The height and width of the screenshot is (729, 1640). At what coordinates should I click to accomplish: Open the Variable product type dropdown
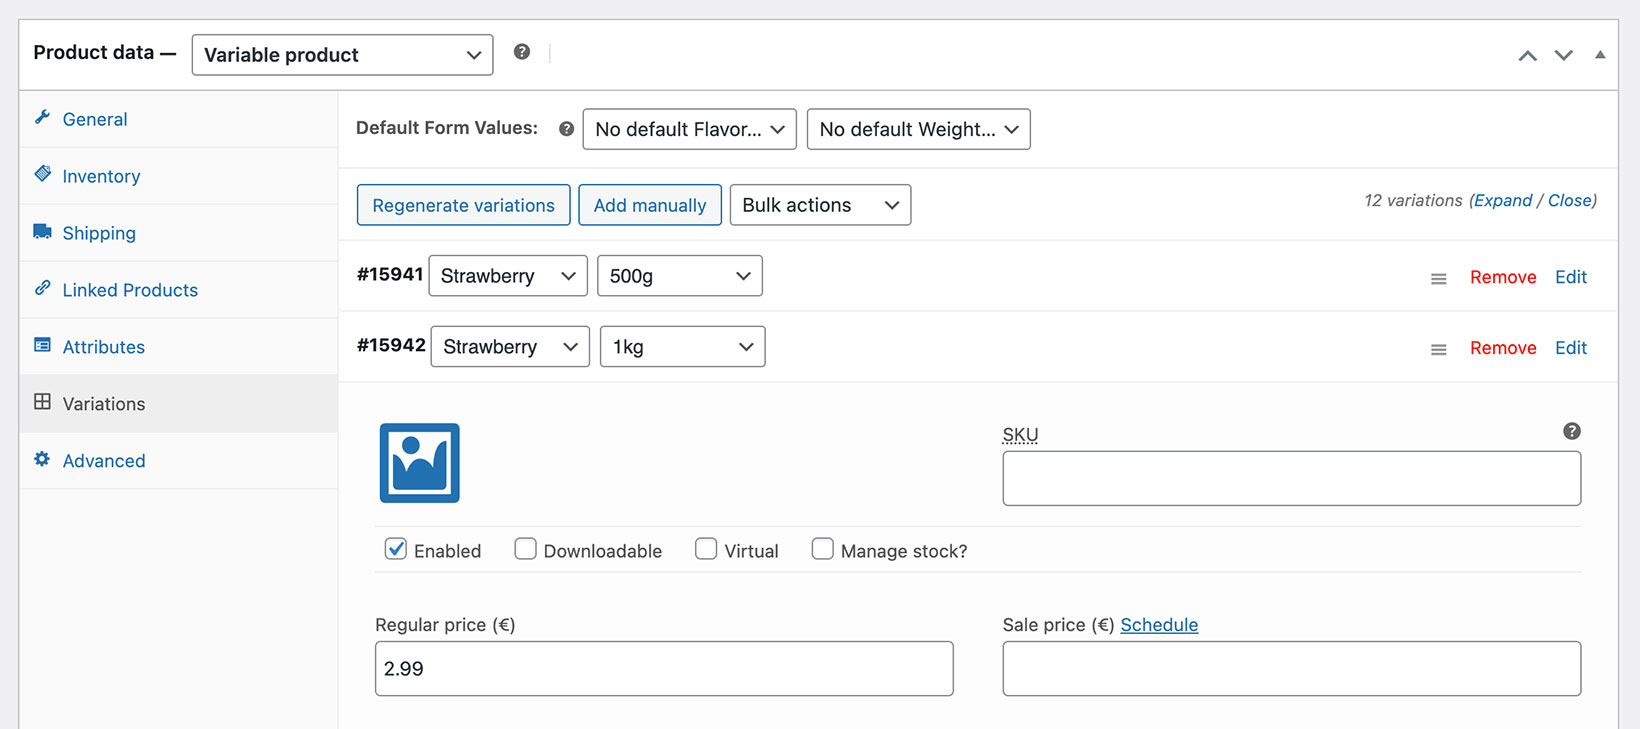pyautogui.click(x=342, y=55)
